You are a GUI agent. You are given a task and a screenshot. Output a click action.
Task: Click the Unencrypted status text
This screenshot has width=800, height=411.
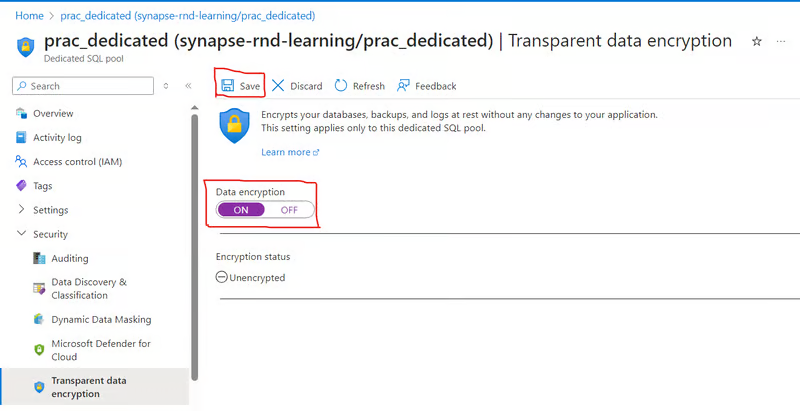pos(257,278)
